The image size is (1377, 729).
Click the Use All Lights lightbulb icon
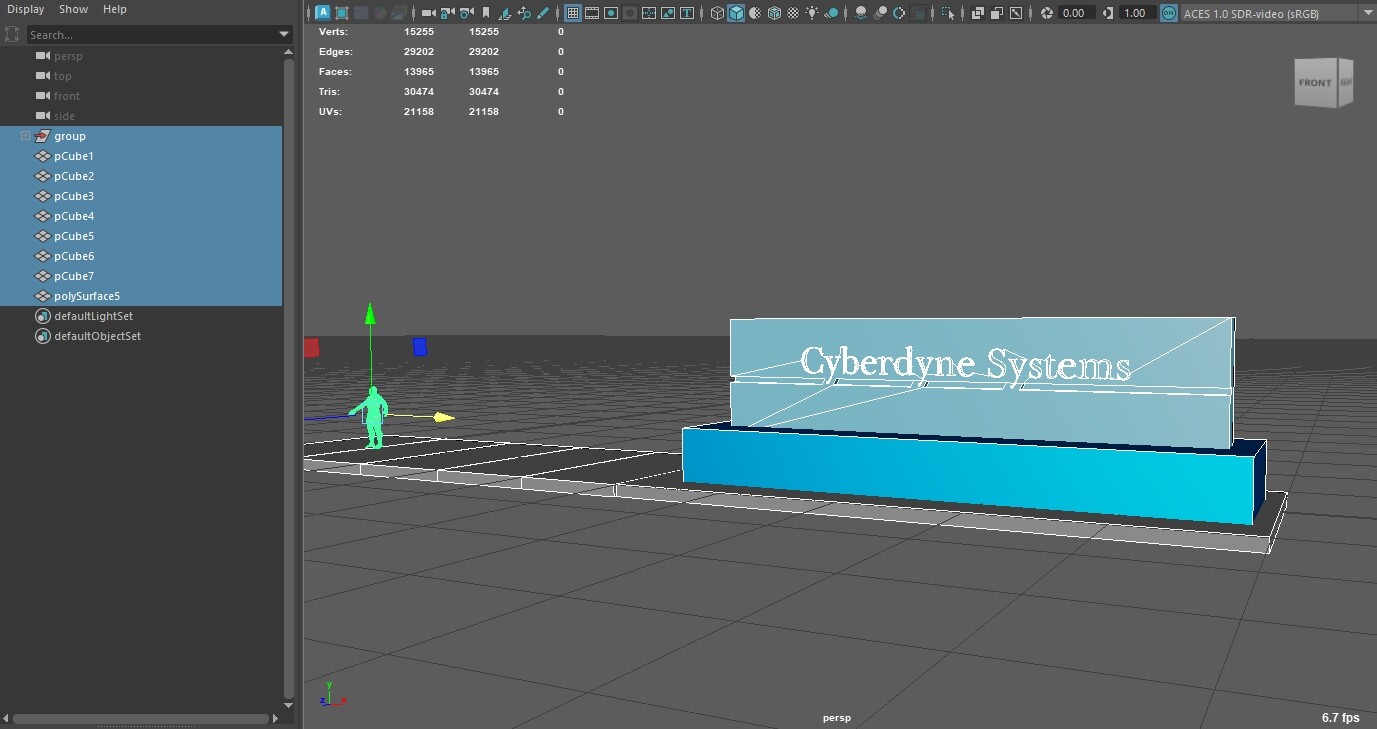(811, 13)
